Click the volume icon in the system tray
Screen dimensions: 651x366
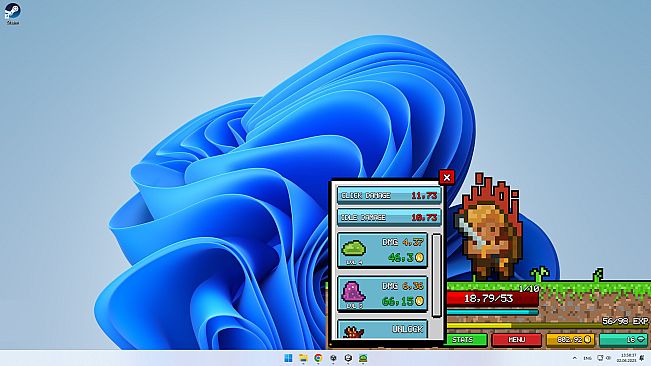608,358
